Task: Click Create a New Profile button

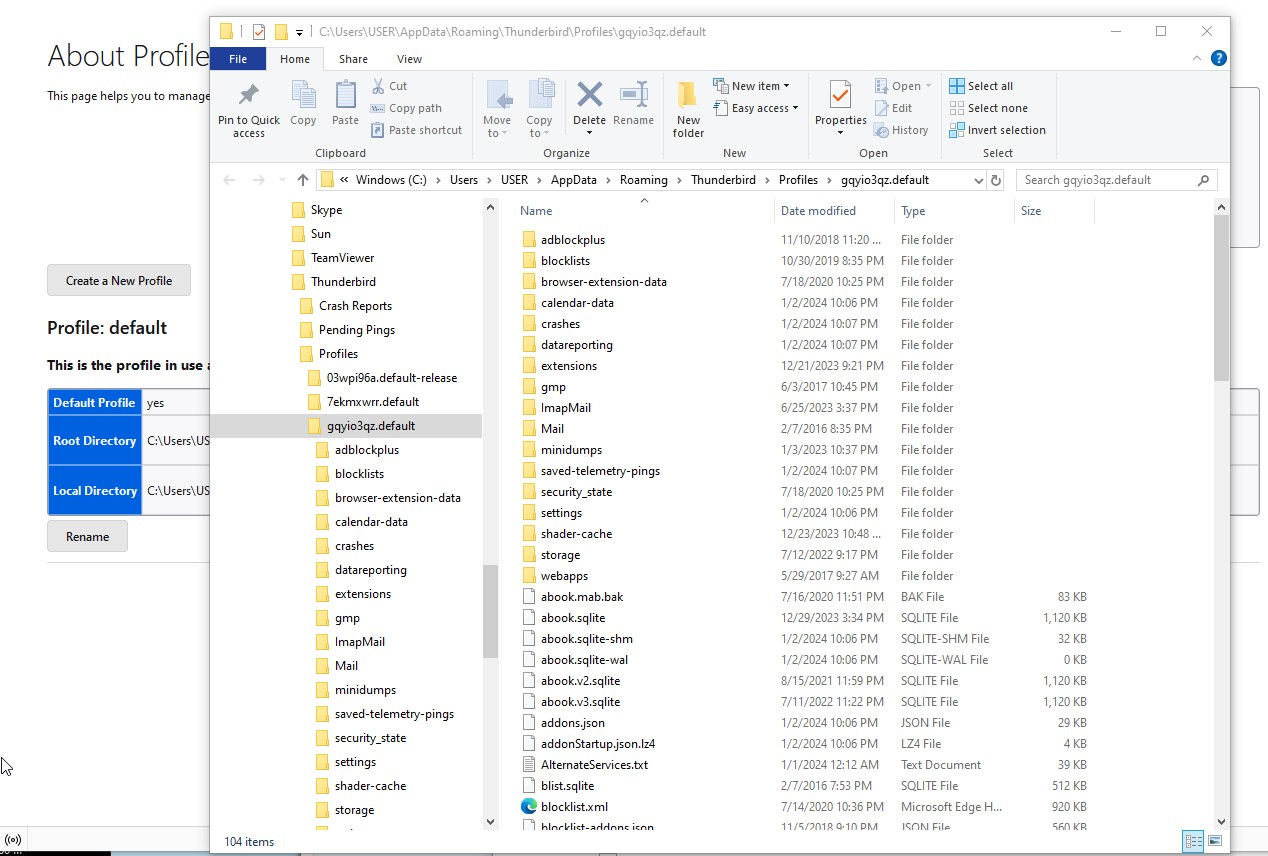Action: [x=119, y=281]
